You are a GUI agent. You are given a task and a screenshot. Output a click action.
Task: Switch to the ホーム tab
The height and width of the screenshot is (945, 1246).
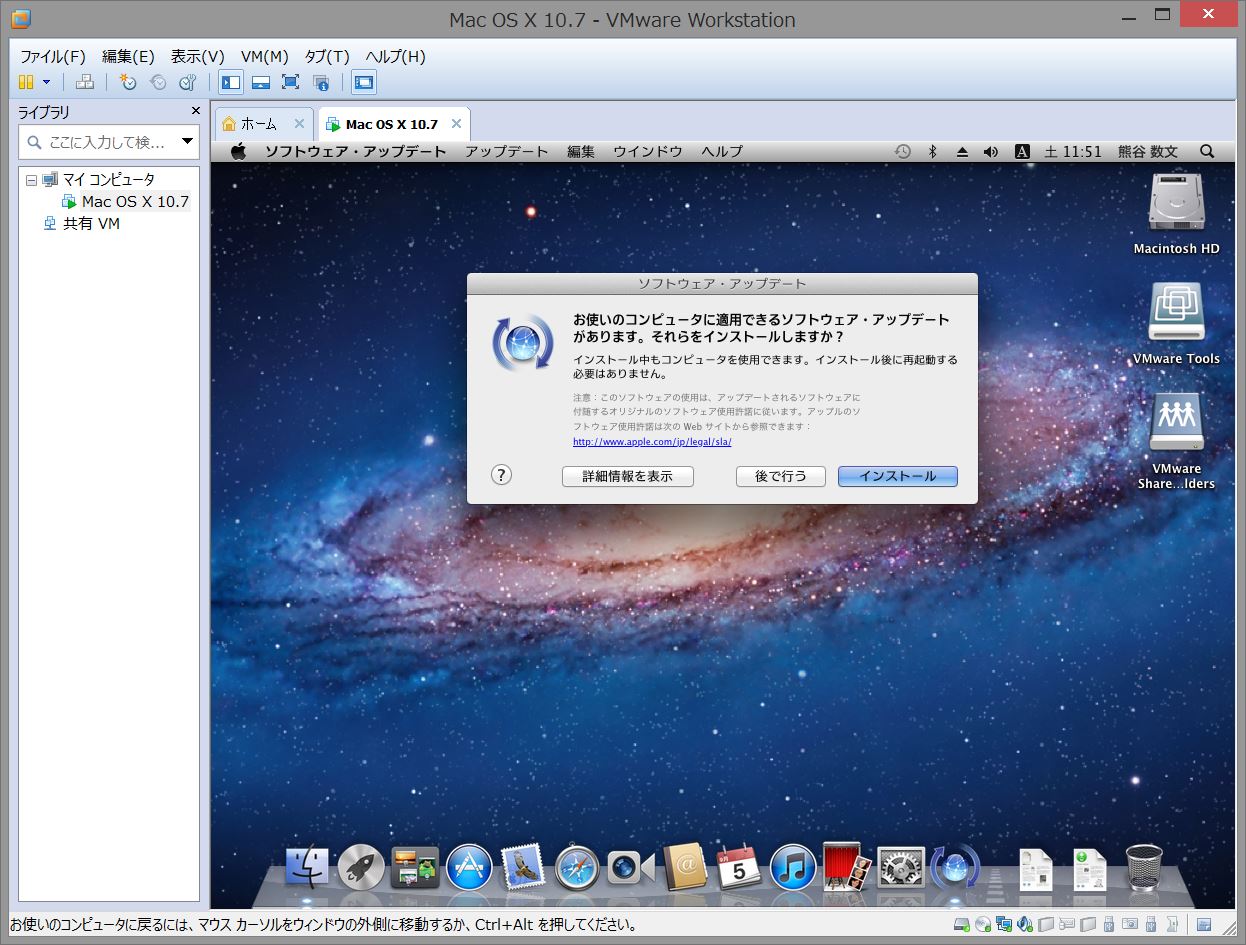tap(258, 124)
